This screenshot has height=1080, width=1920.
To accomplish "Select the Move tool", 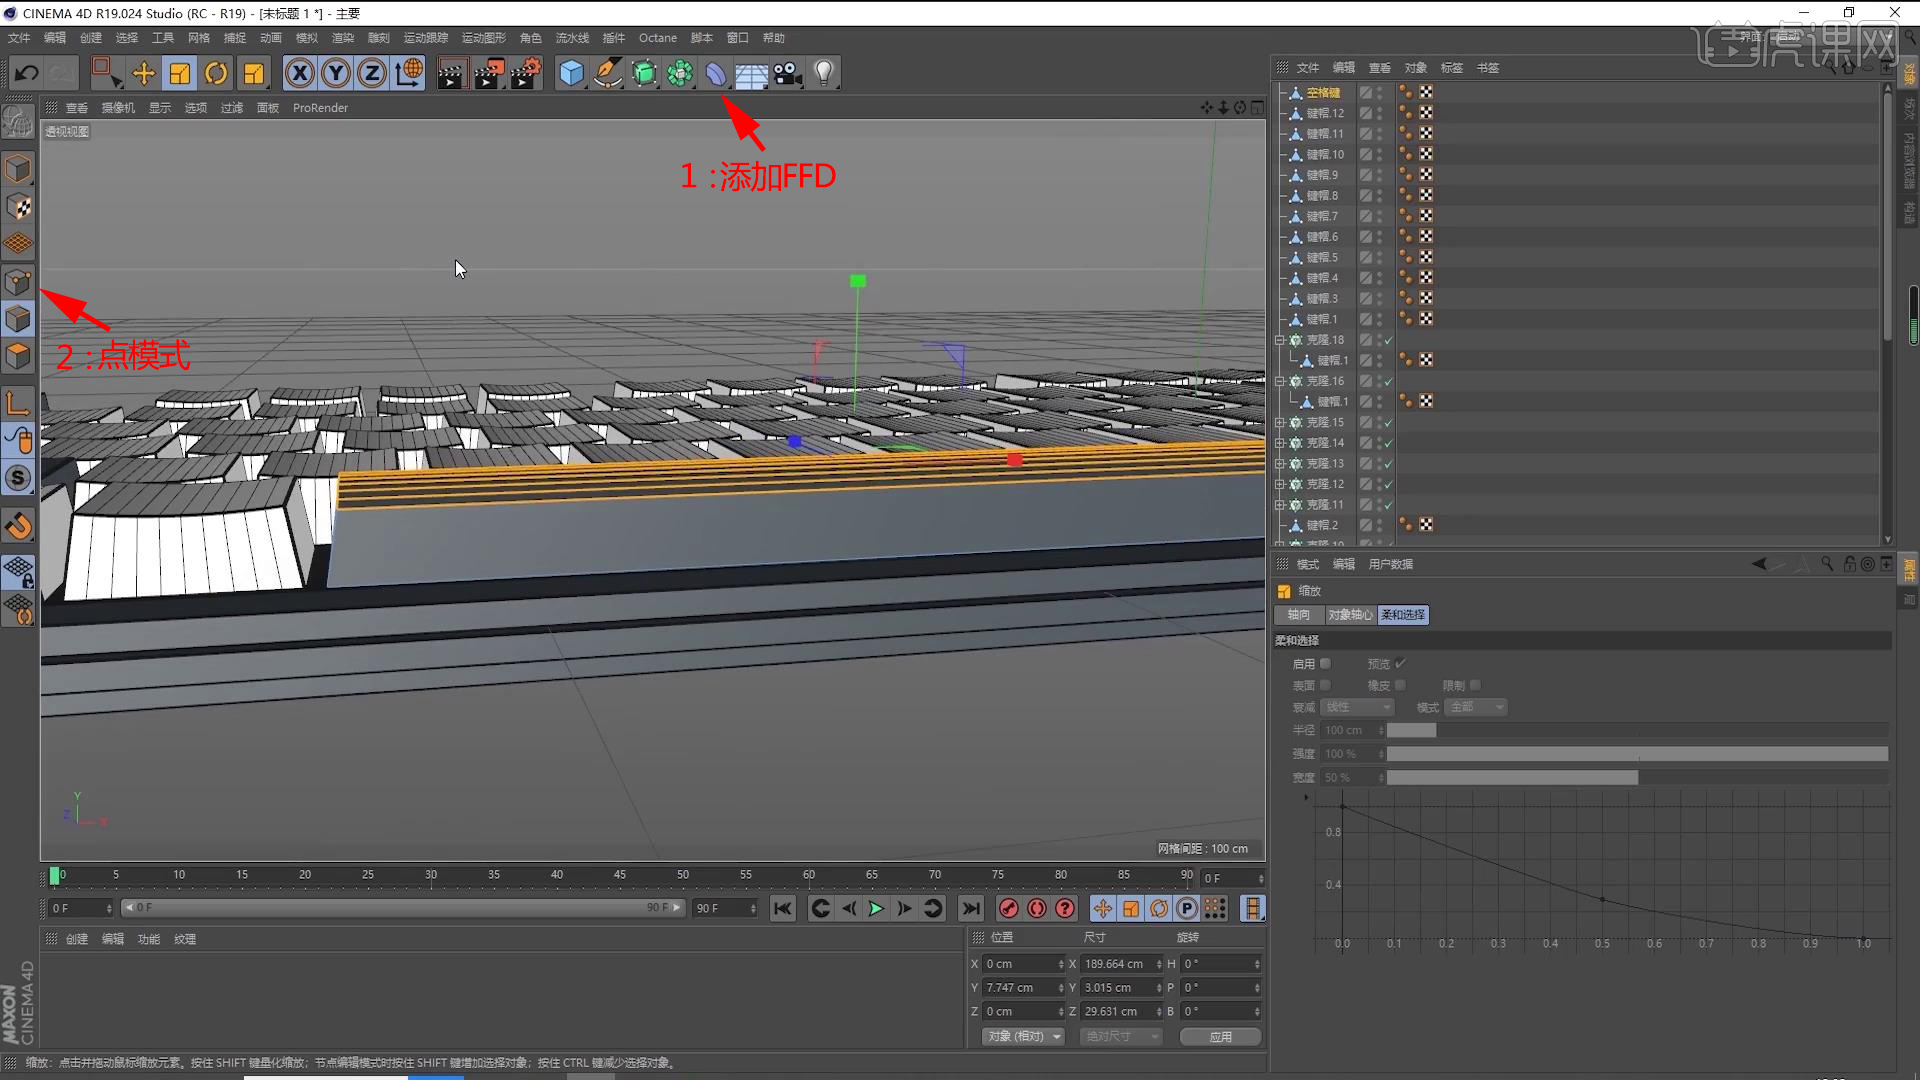I will 143,73.
